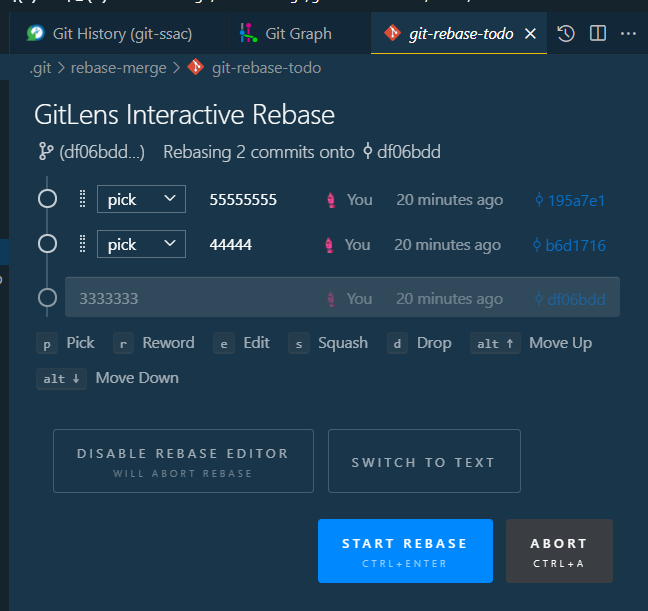Click the 'p' Pick shortcut key hint
Viewport: 648px width, 611px height.
[47, 344]
